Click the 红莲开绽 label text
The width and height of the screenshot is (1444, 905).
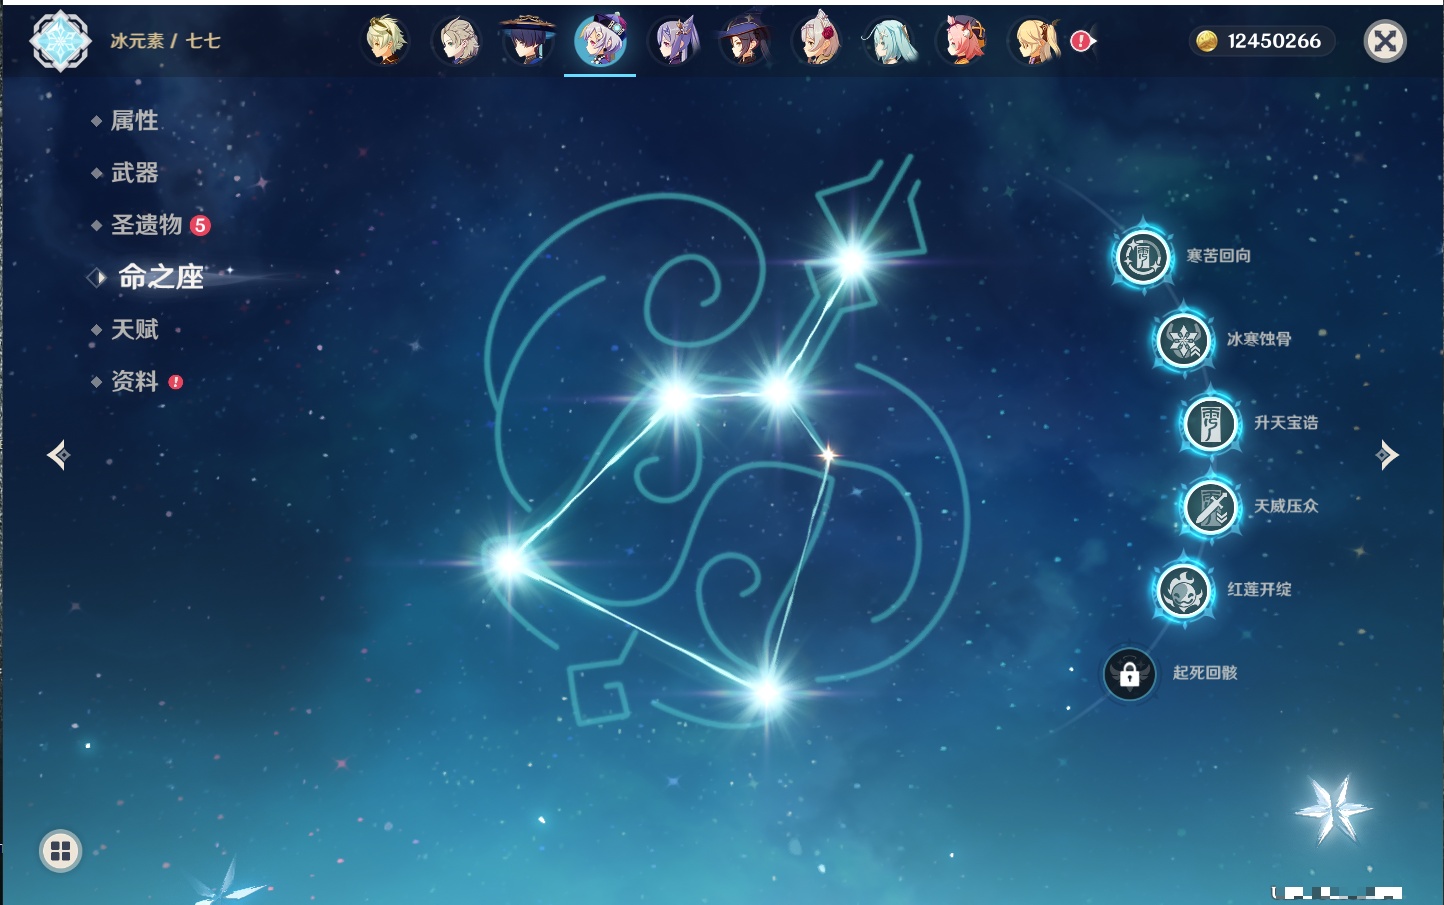(1259, 589)
